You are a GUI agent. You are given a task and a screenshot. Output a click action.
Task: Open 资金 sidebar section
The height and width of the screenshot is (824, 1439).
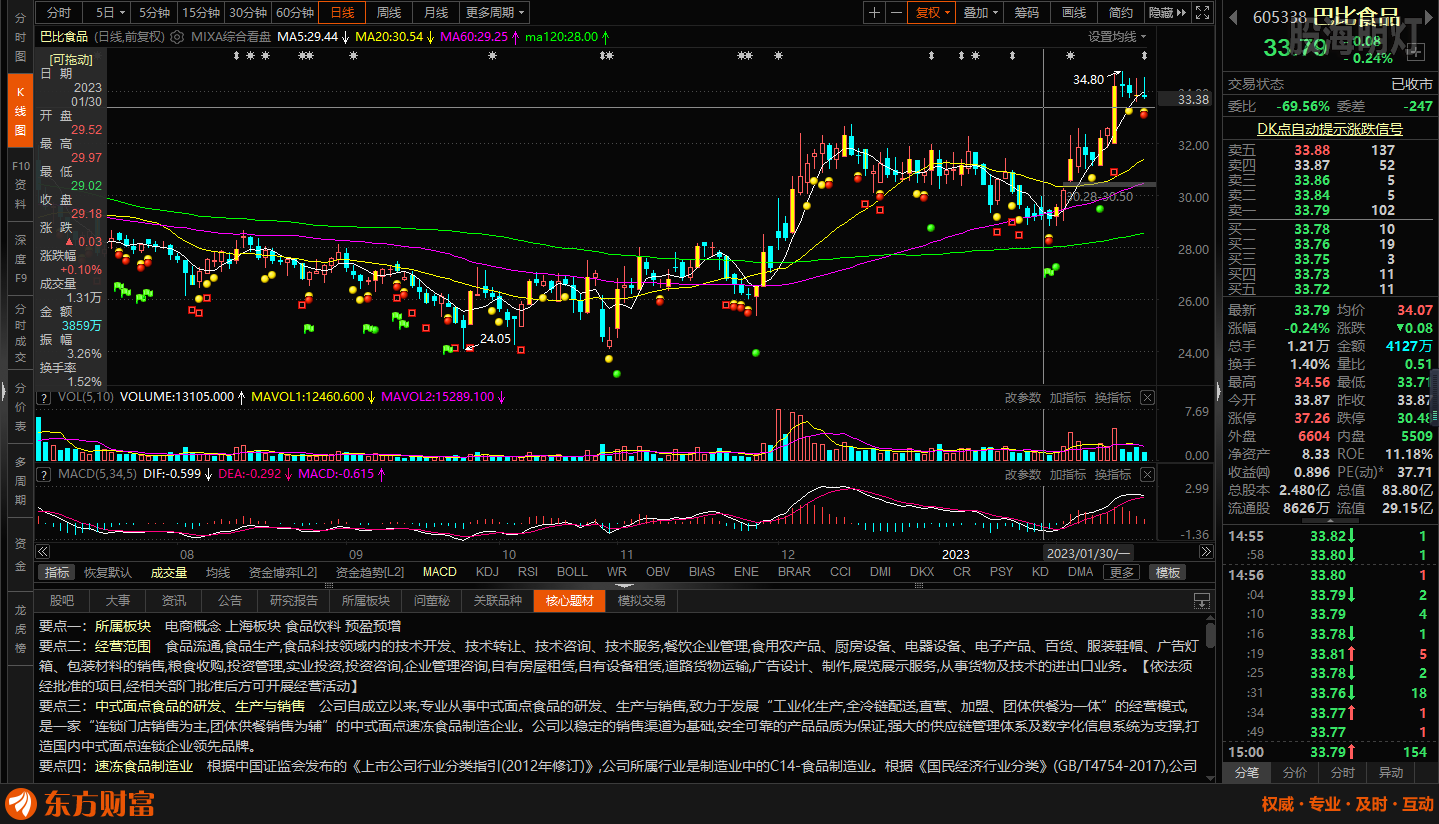[20, 555]
